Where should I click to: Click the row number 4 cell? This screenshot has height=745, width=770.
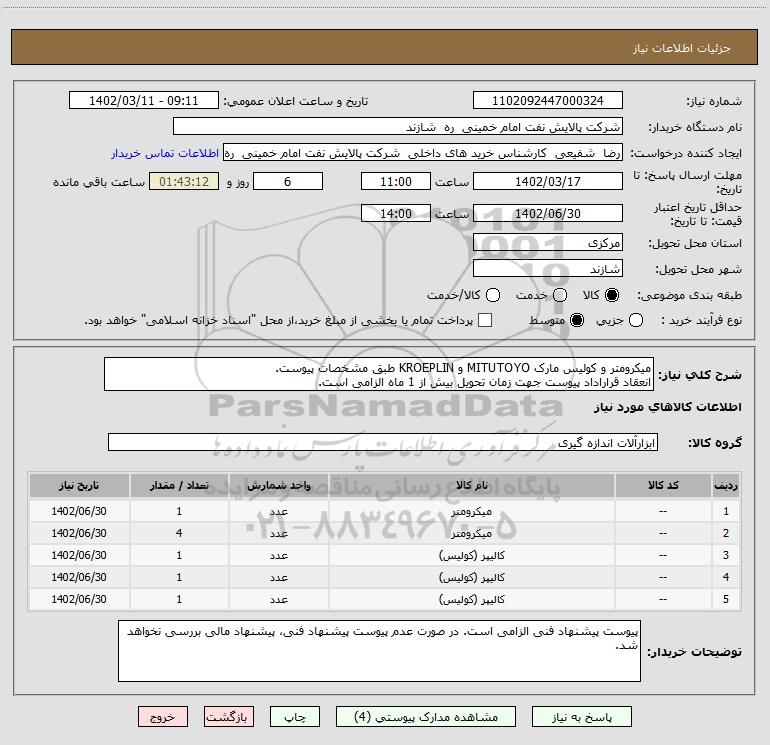point(726,577)
